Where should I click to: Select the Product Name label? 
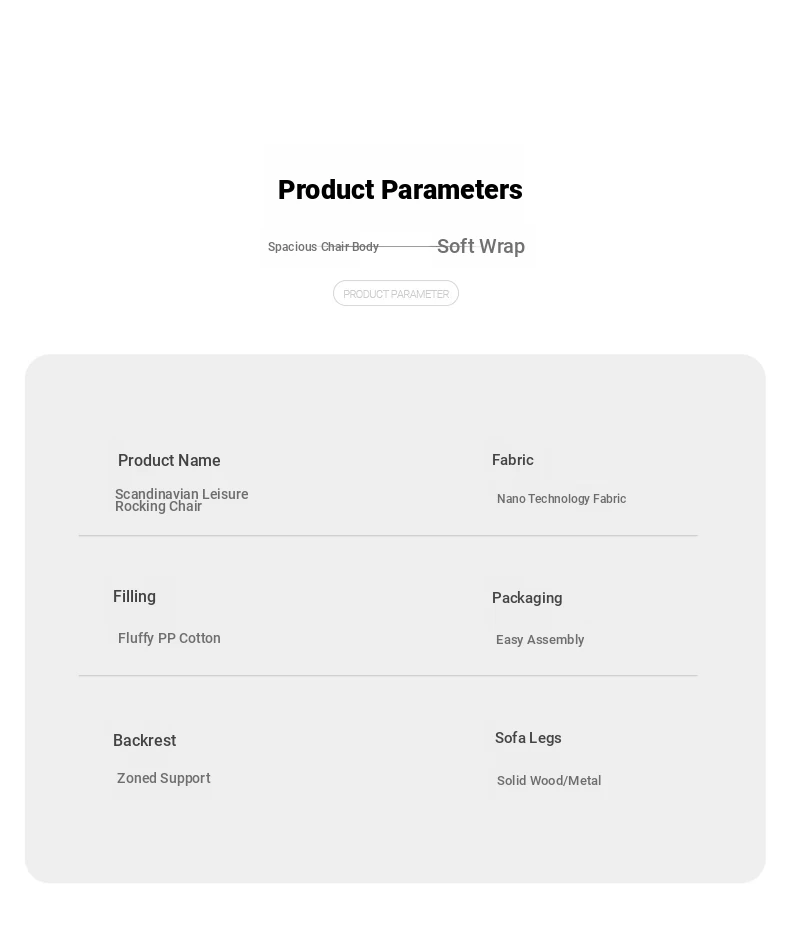169,460
